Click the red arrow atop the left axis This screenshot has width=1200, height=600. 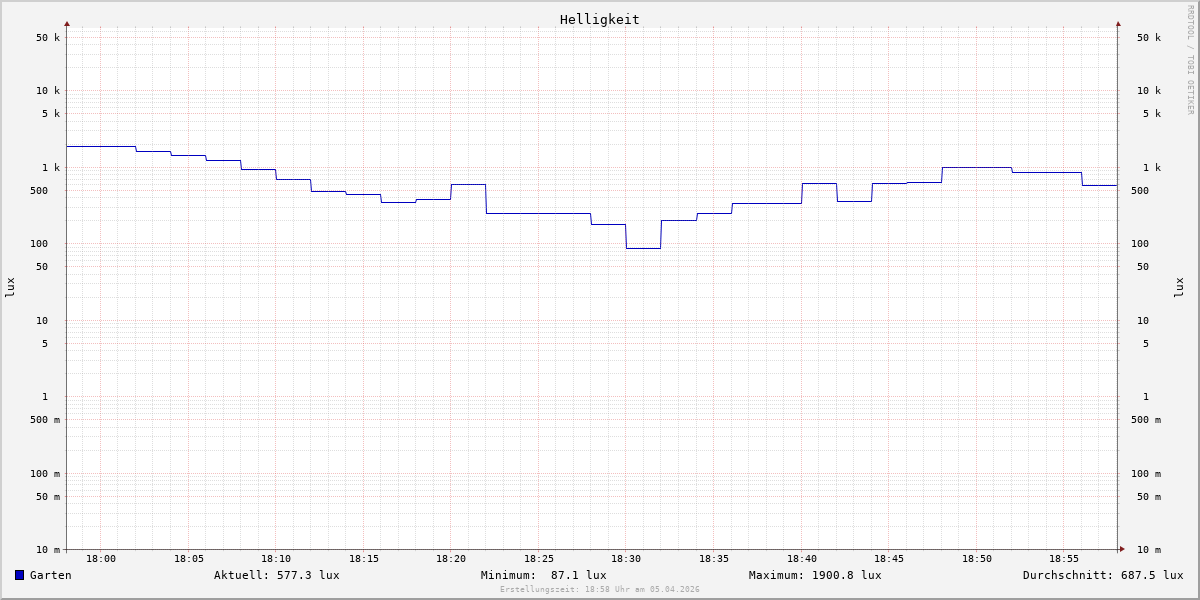[67, 23]
